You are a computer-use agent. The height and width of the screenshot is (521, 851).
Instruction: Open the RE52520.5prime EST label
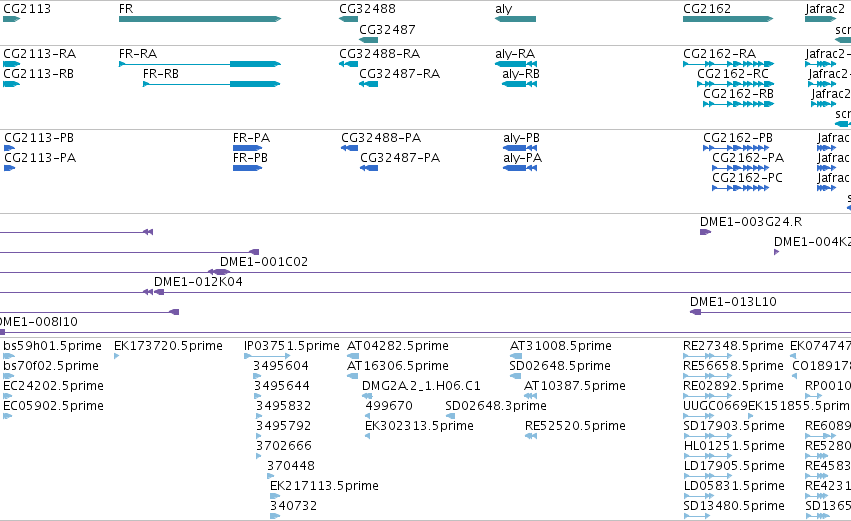tap(575, 426)
